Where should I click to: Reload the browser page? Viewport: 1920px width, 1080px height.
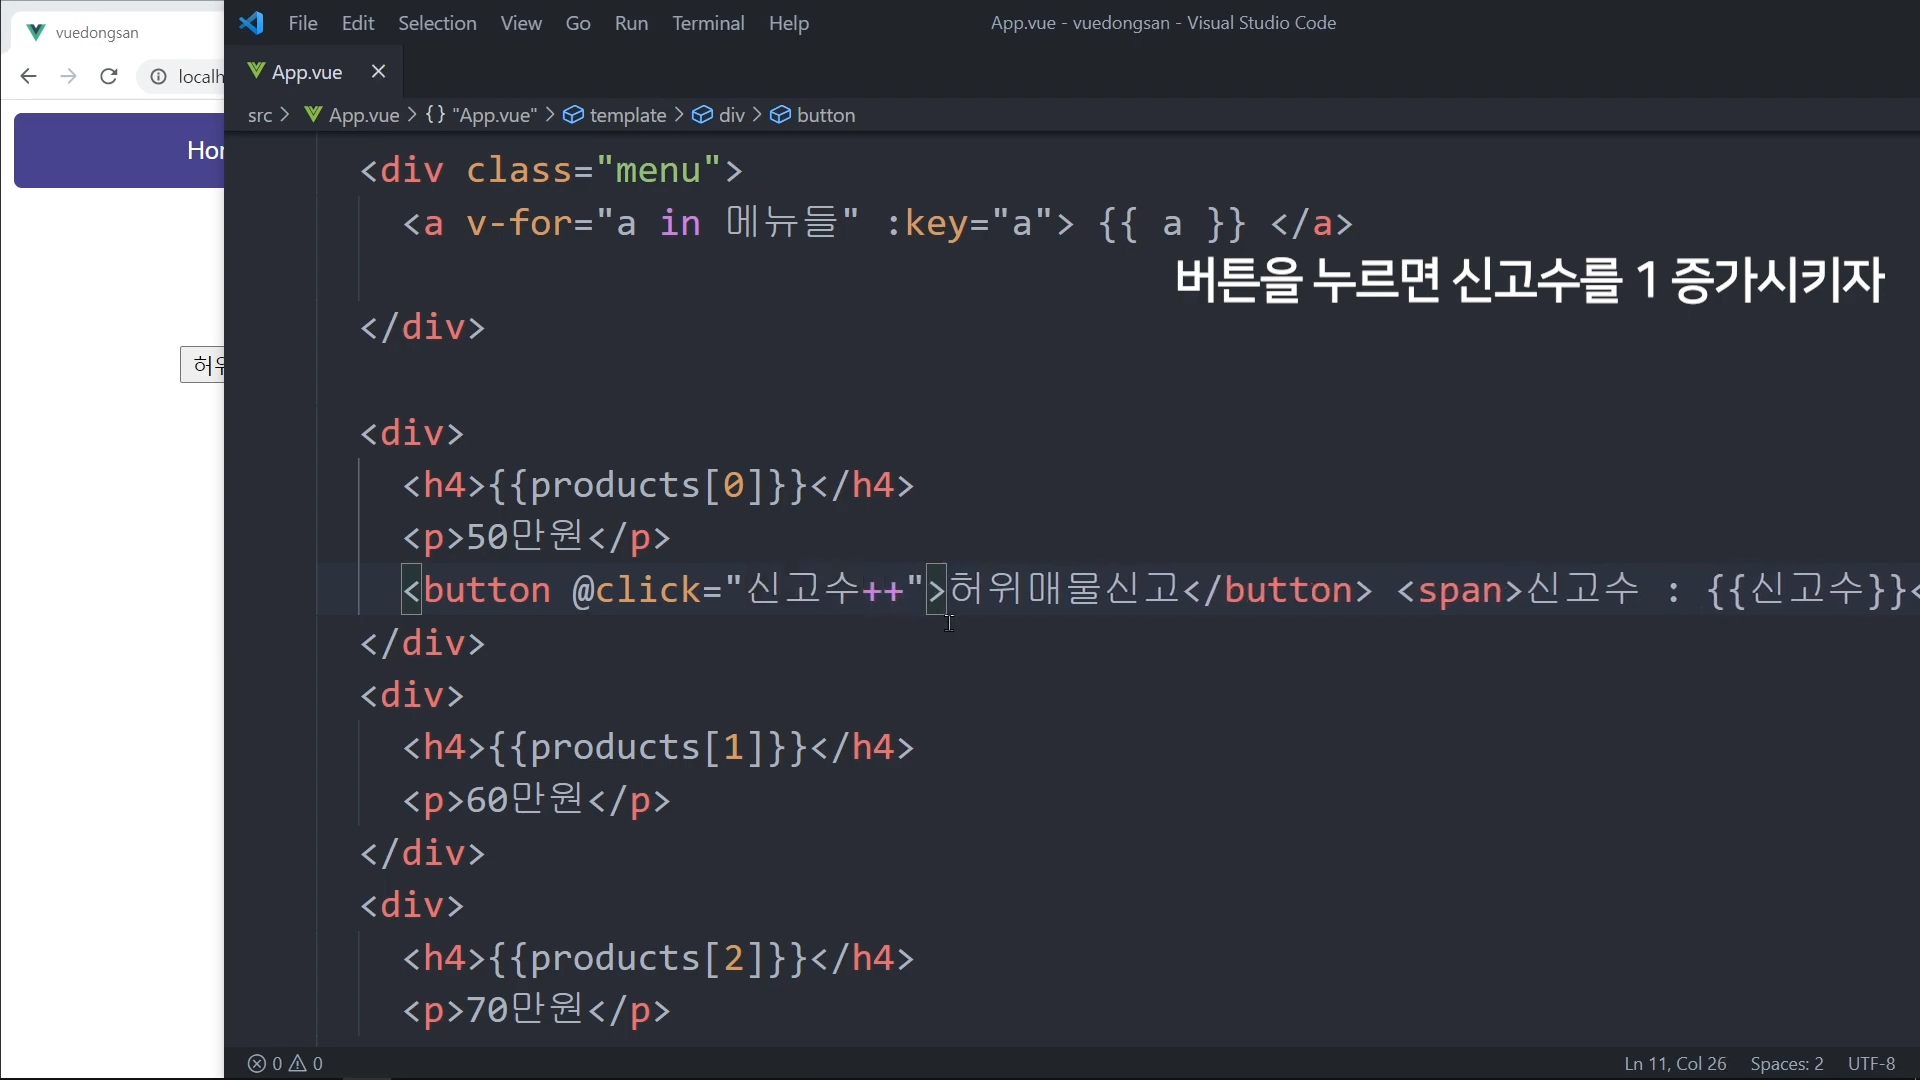(x=109, y=76)
